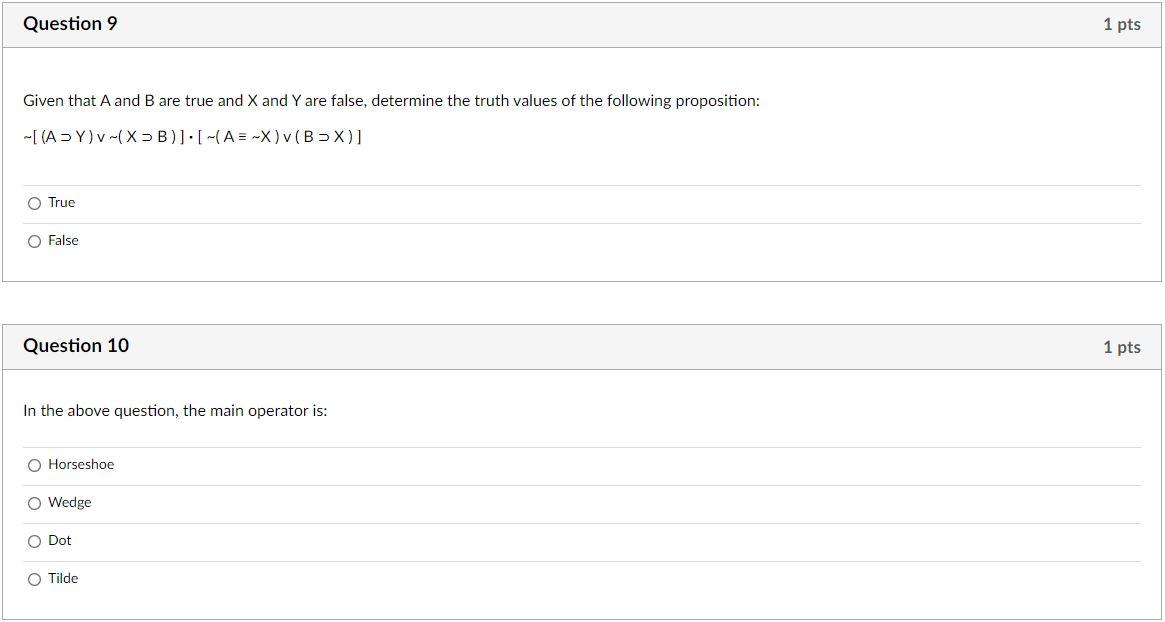Click the word True answer label
Screen dimensions: 1165x622
62,203
